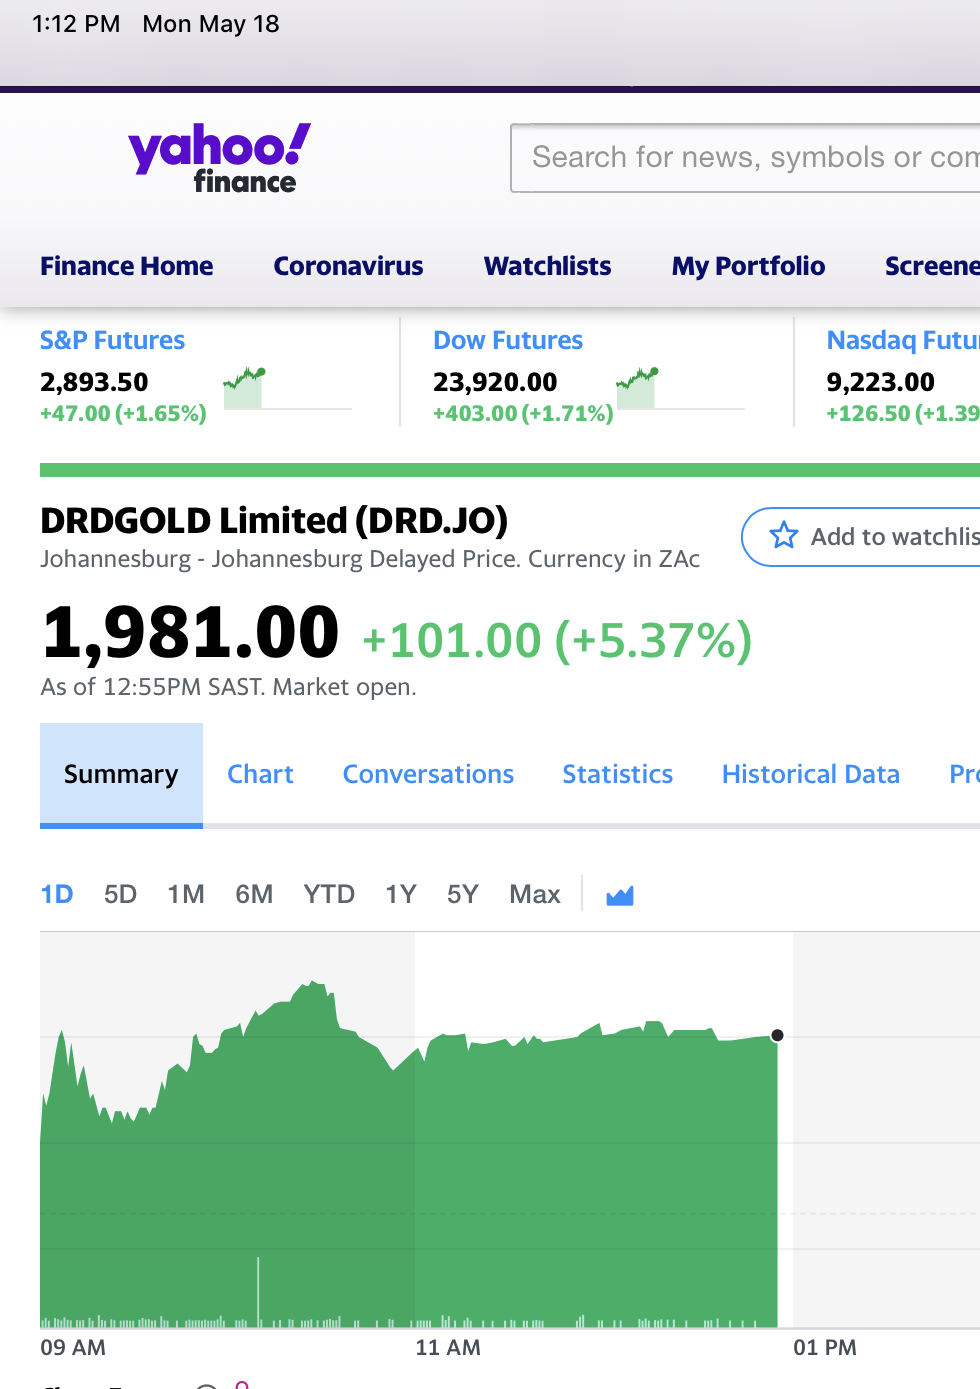Select the 5D chart range
Screen dimensions: 980x1389
(120, 894)
